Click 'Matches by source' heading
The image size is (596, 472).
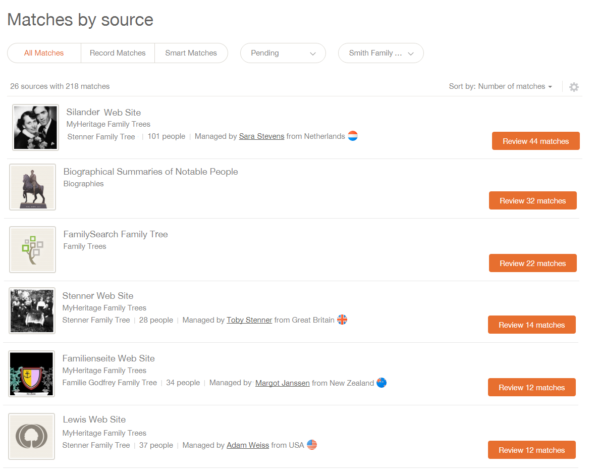80,20
